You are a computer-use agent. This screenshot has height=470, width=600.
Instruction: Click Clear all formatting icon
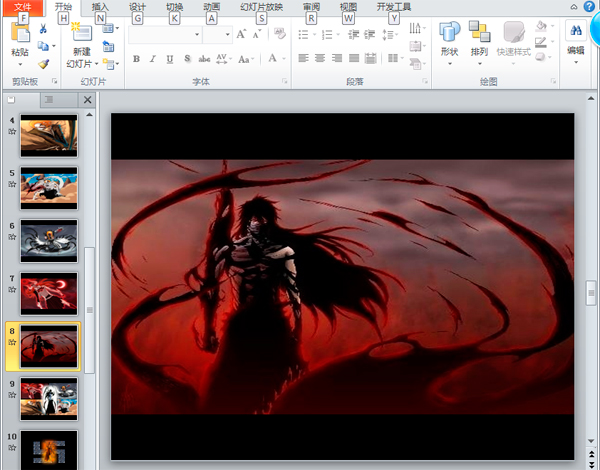pyautogui.click(x=280, y=34)
